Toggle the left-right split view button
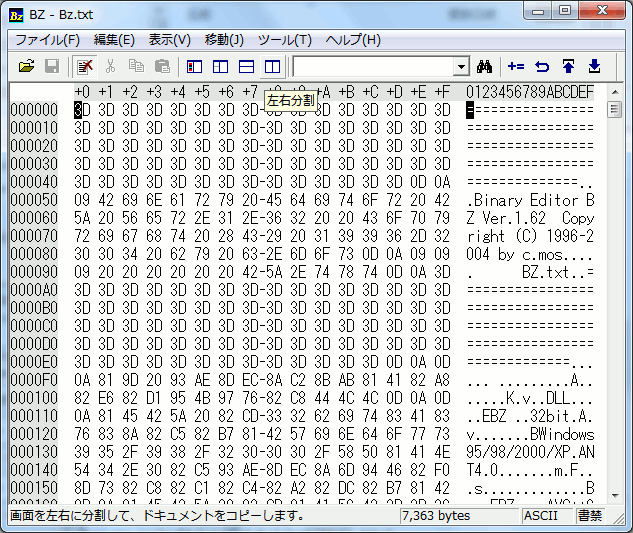This screenshot has width=633, height=533. pyautogui.click(x=272, y=66)
